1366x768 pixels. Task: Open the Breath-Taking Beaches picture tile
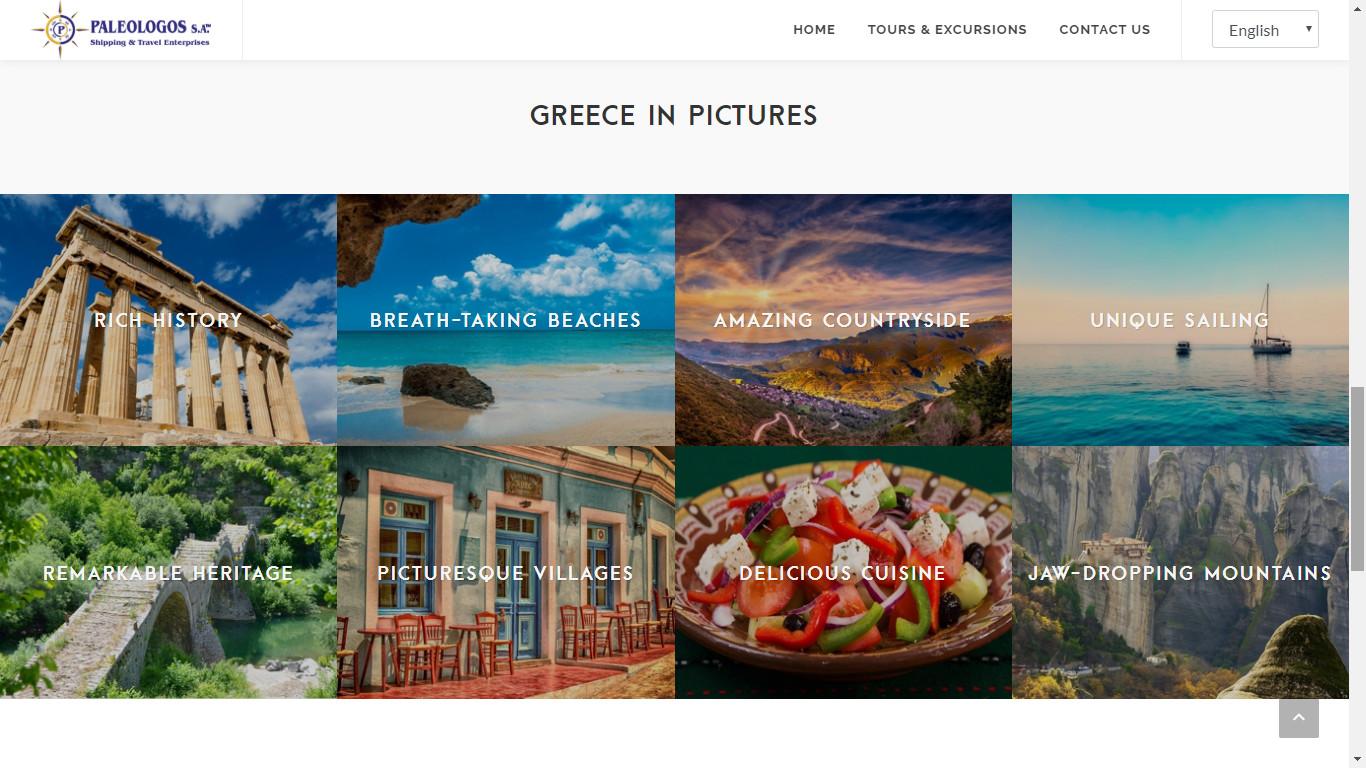(x=506, y=320)
